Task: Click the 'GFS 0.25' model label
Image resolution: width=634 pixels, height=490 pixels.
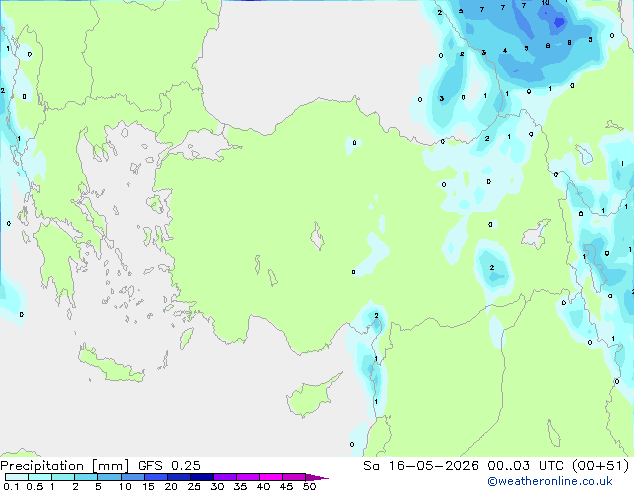Action: 169,466
